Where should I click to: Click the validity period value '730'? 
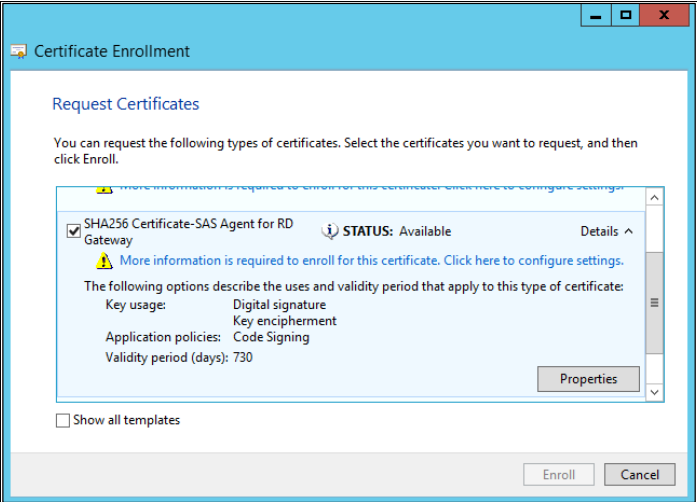(x=243, y=357)
